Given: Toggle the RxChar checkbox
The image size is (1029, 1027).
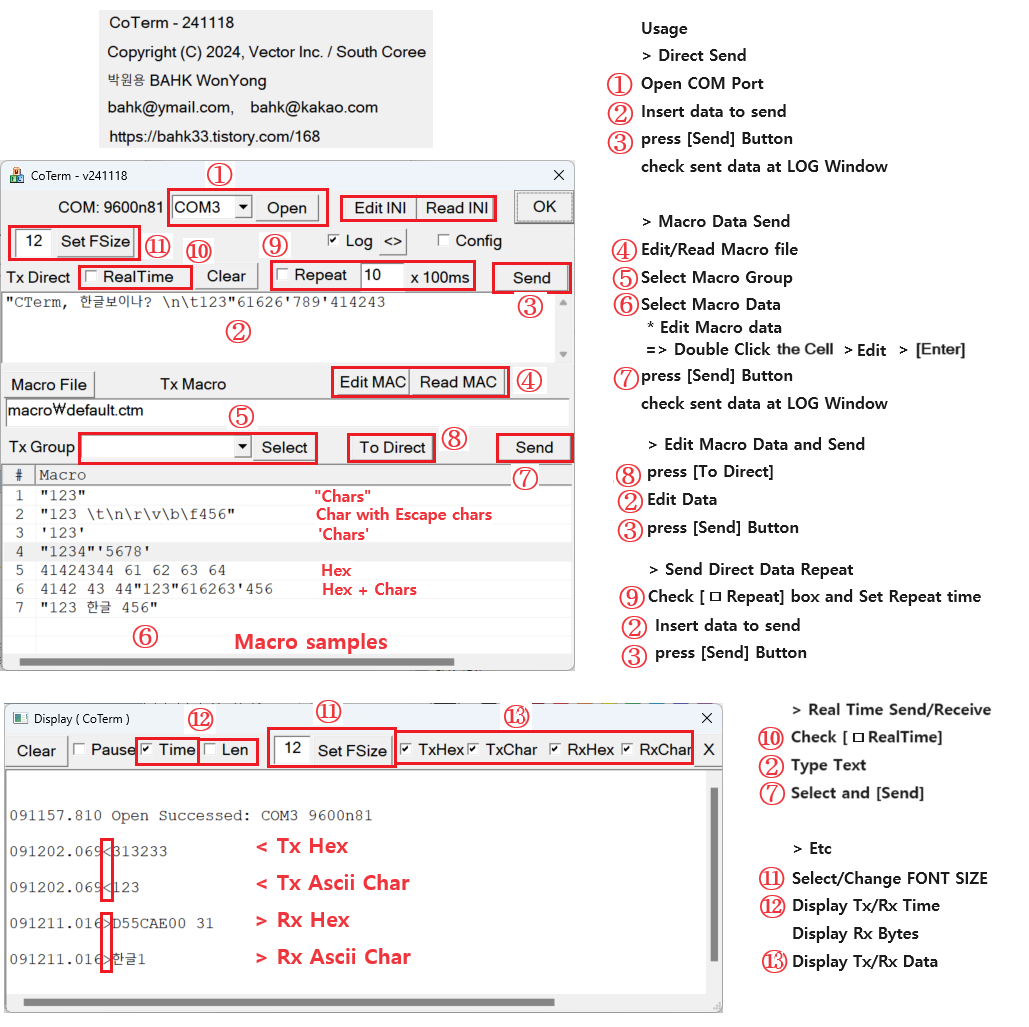Looking at the screenshot, I should pos(627,749).
